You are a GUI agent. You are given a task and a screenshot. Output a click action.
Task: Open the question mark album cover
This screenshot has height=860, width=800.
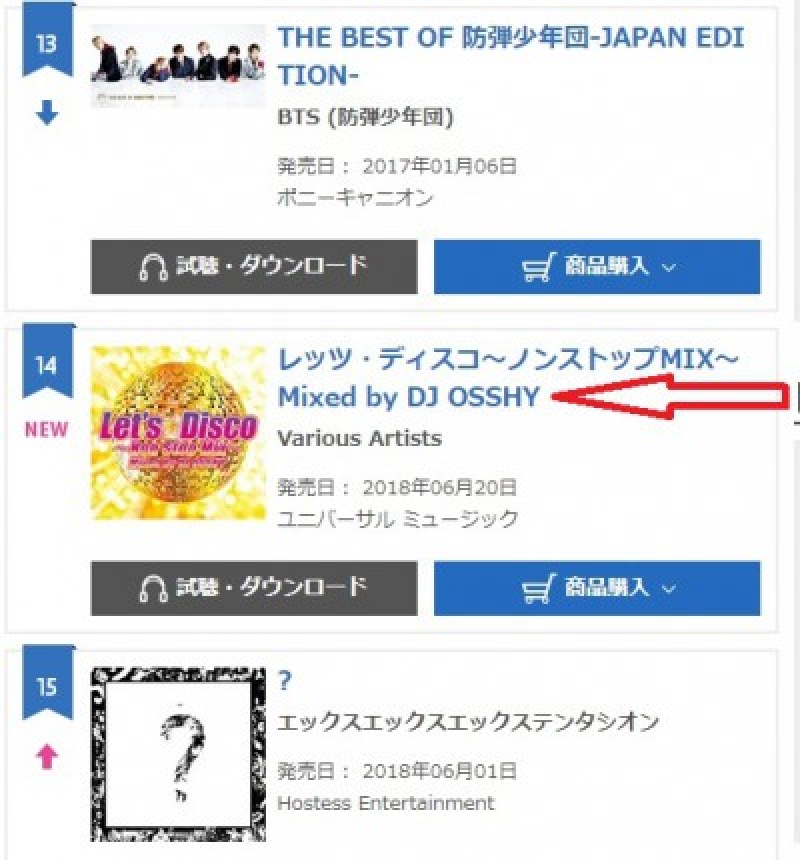[x=178, y=754]
